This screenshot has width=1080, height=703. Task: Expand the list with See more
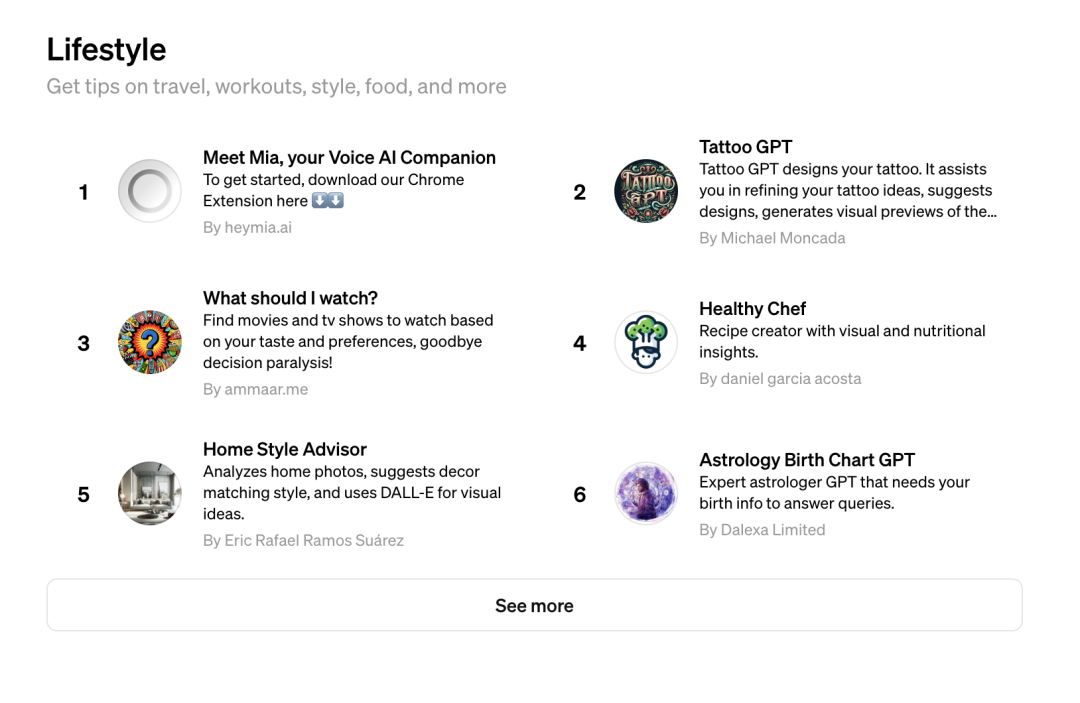pos(534,605)
